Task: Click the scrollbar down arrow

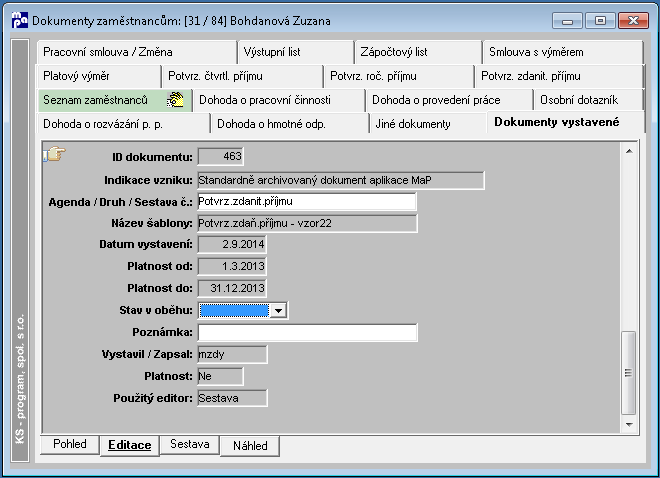Action: (629, 425)
